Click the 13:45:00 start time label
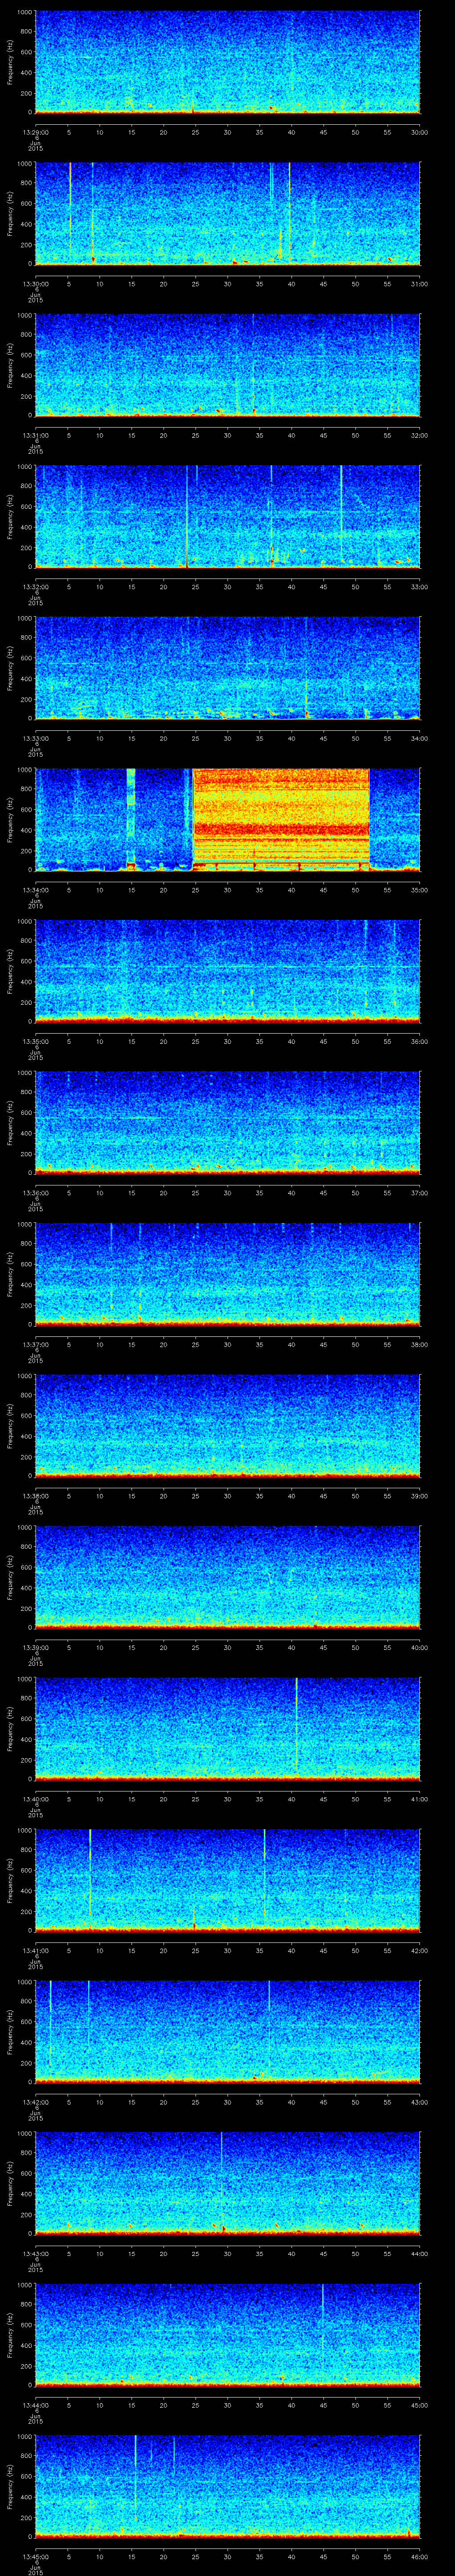The width and height of the screenshot is (455, 2576). coord(35,2556)
